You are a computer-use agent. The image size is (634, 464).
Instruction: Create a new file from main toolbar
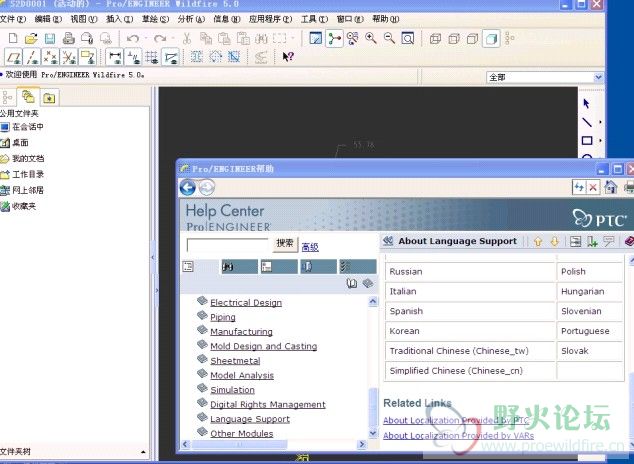(x=13, y=38)
